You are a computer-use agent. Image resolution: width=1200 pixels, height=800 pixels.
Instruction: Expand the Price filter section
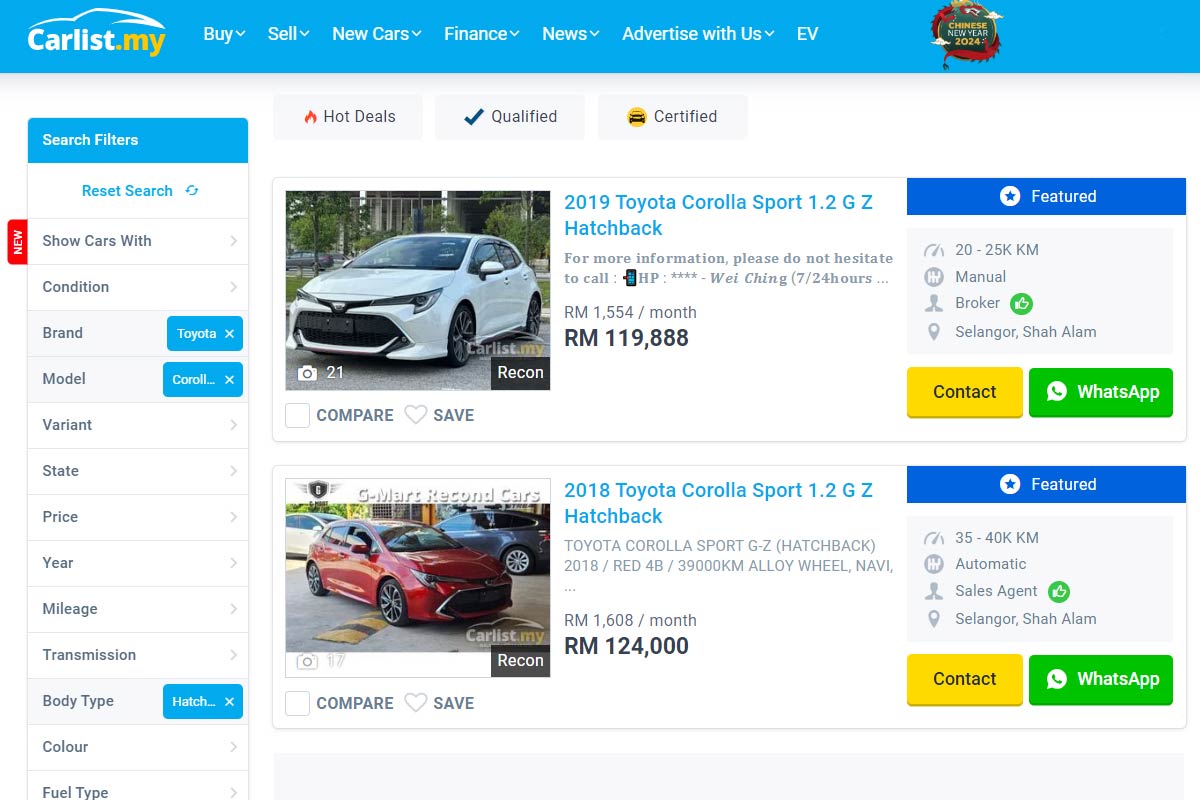pyautogui.click(x=138, y=517)
